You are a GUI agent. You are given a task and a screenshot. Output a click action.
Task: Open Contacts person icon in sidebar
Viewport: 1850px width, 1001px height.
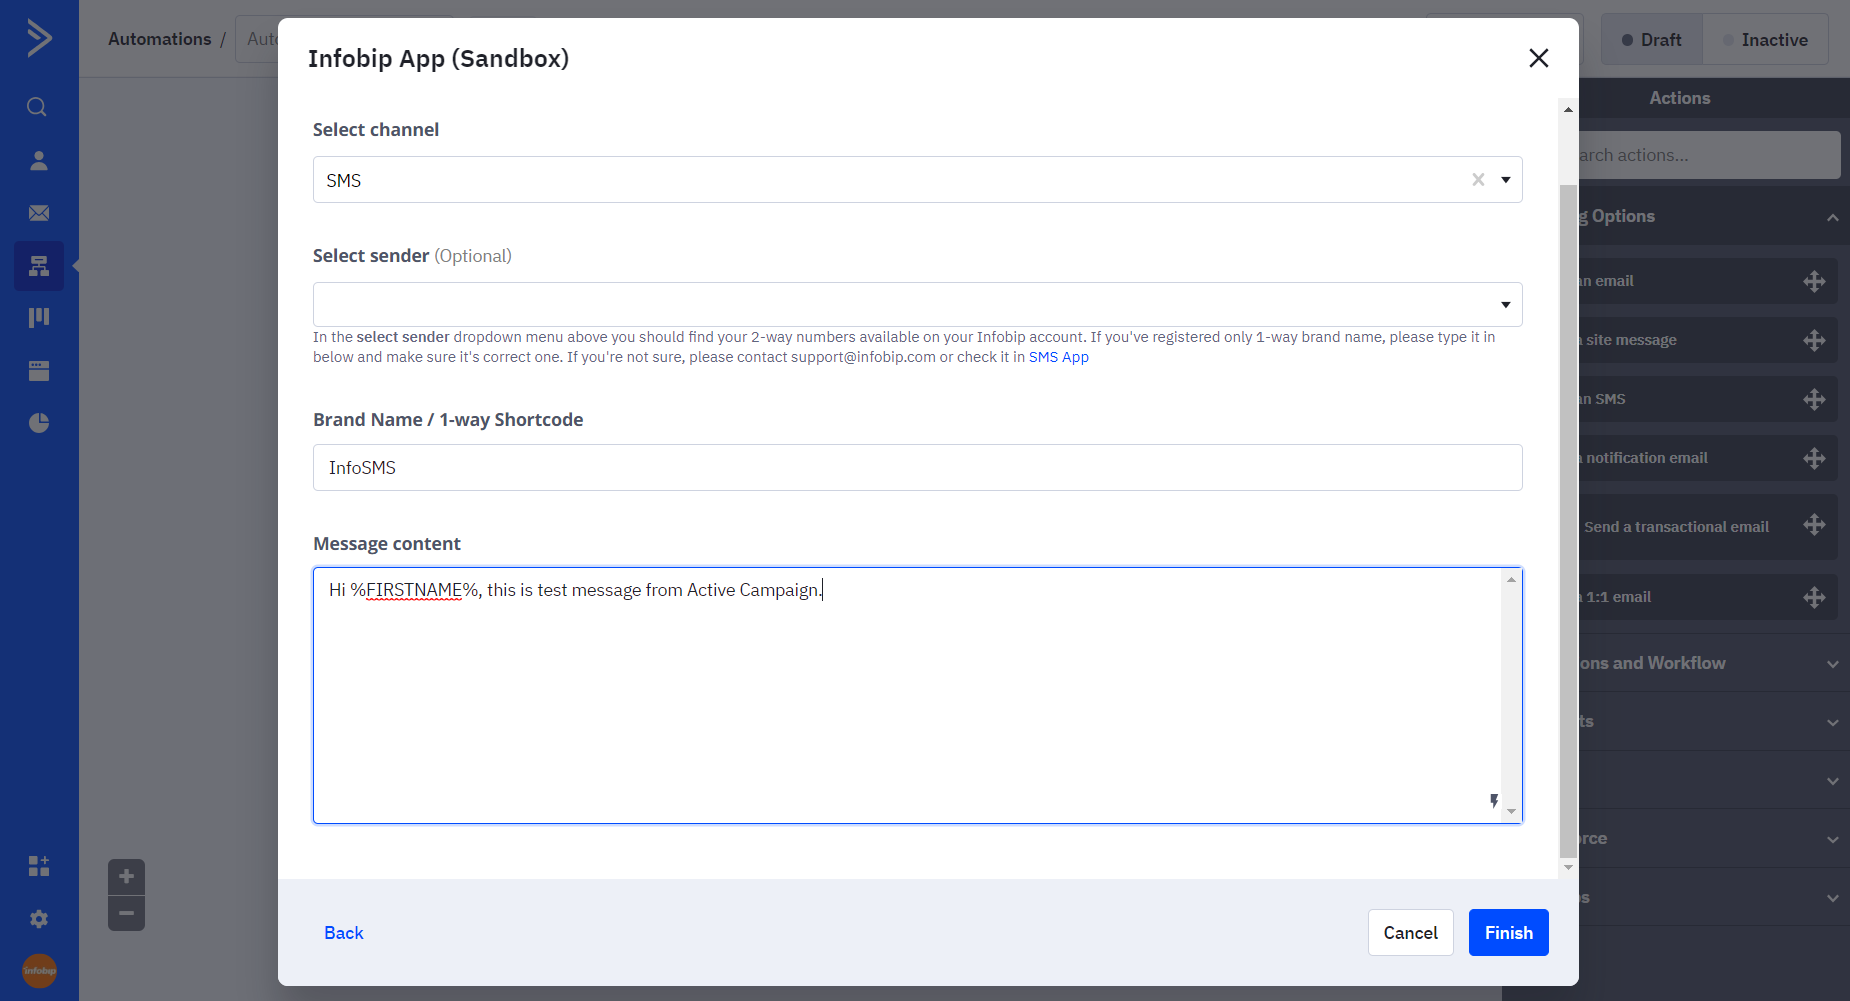pyautogui.click(x=39, y=161)
